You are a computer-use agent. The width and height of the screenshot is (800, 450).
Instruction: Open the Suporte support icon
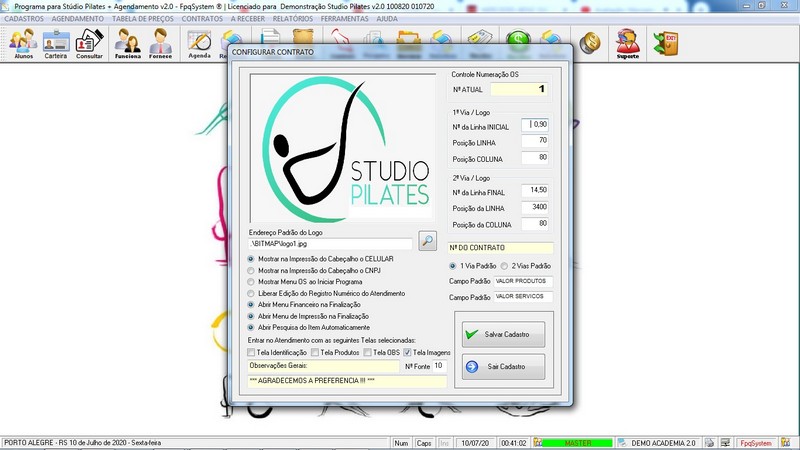(x=628, y=43)
